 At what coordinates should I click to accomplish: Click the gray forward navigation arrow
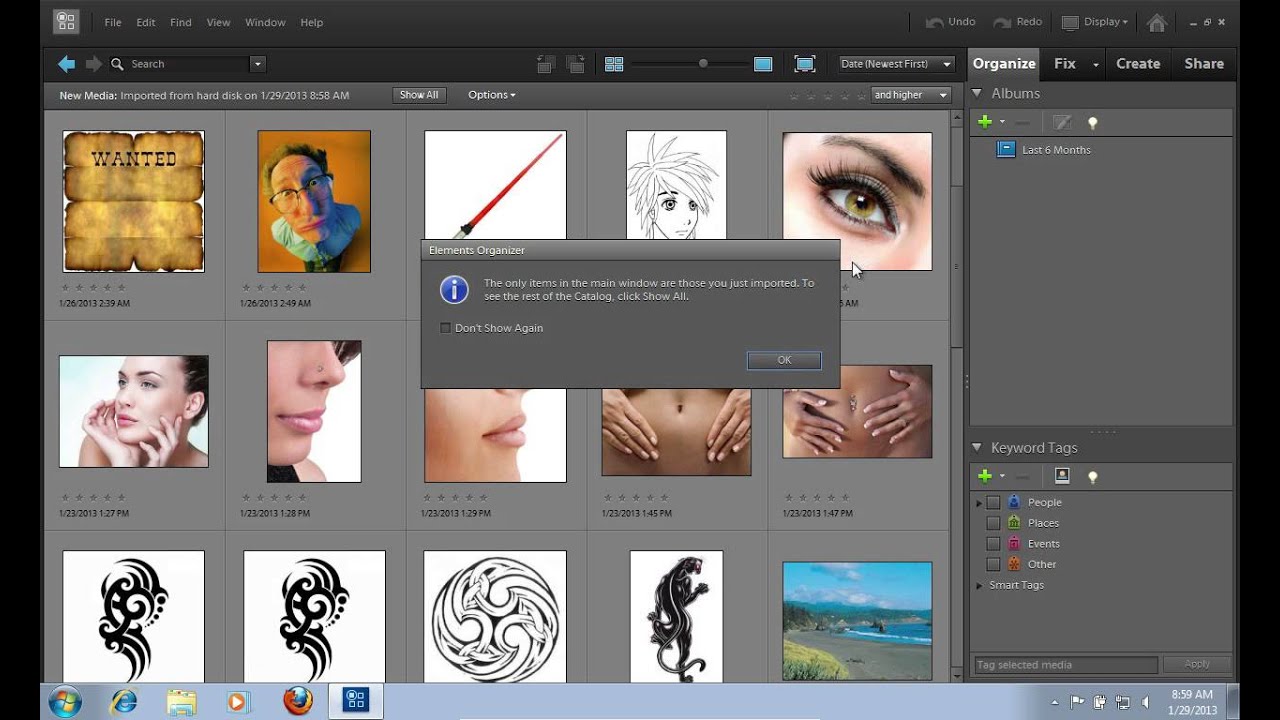pos(94,64)
